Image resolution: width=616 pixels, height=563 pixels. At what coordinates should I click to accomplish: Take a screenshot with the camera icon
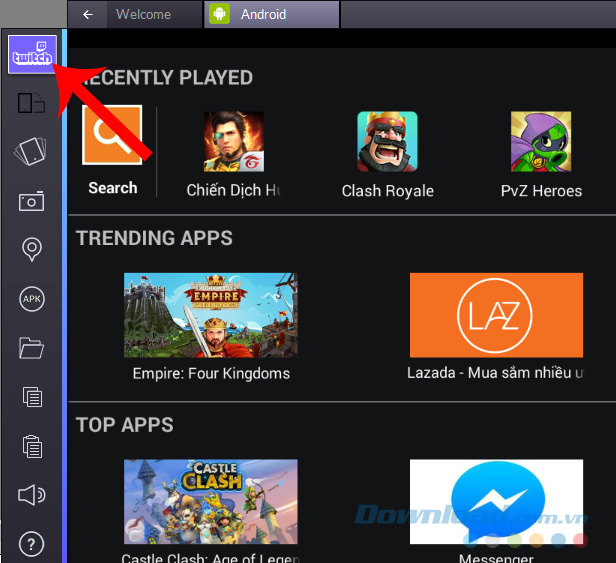pos(31,201)
